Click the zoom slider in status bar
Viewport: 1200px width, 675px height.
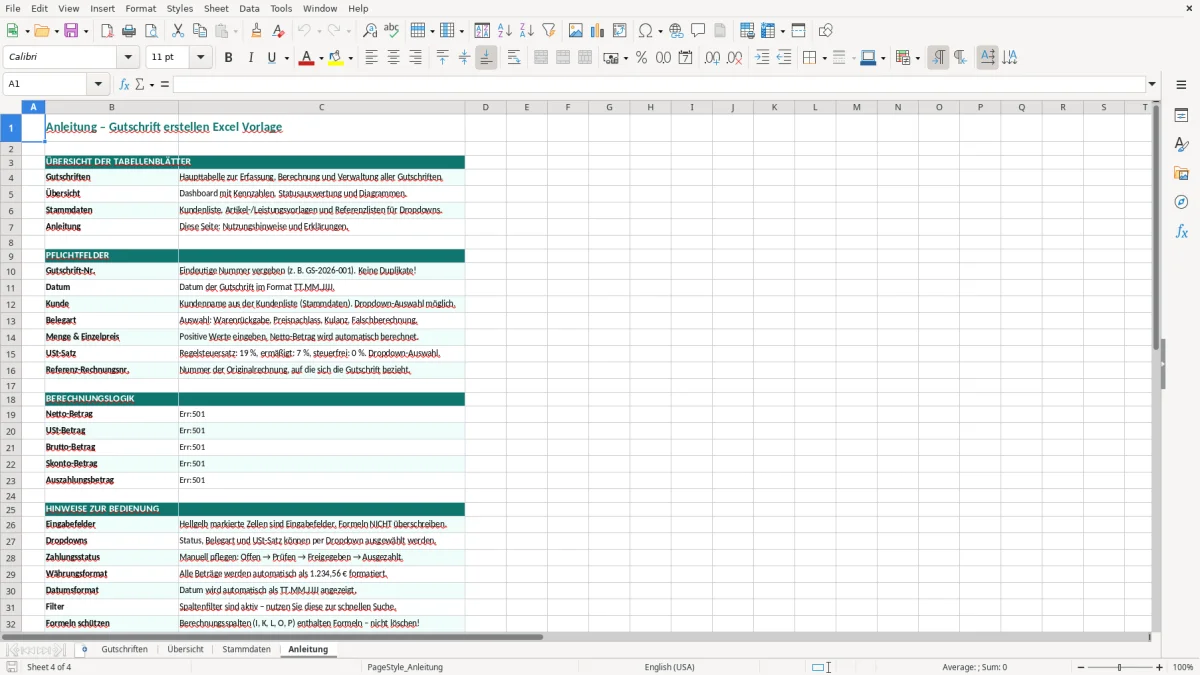click(1120, 667)
